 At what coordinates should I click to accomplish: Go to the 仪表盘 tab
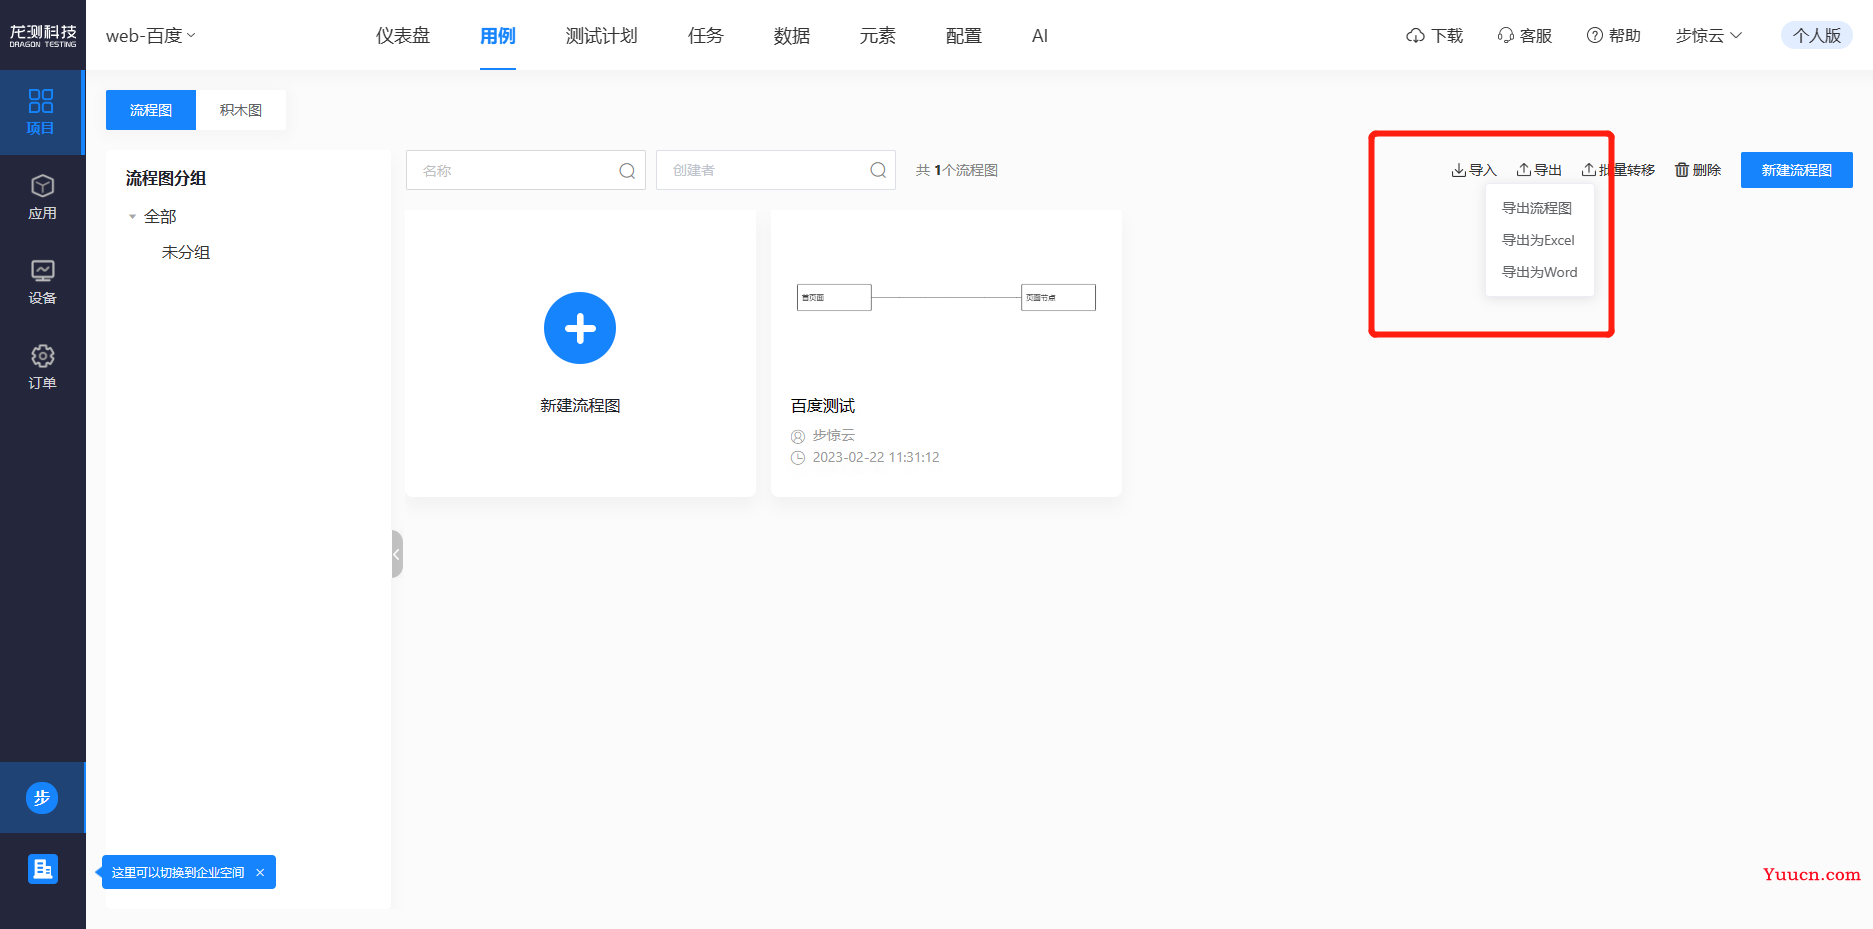403,36
